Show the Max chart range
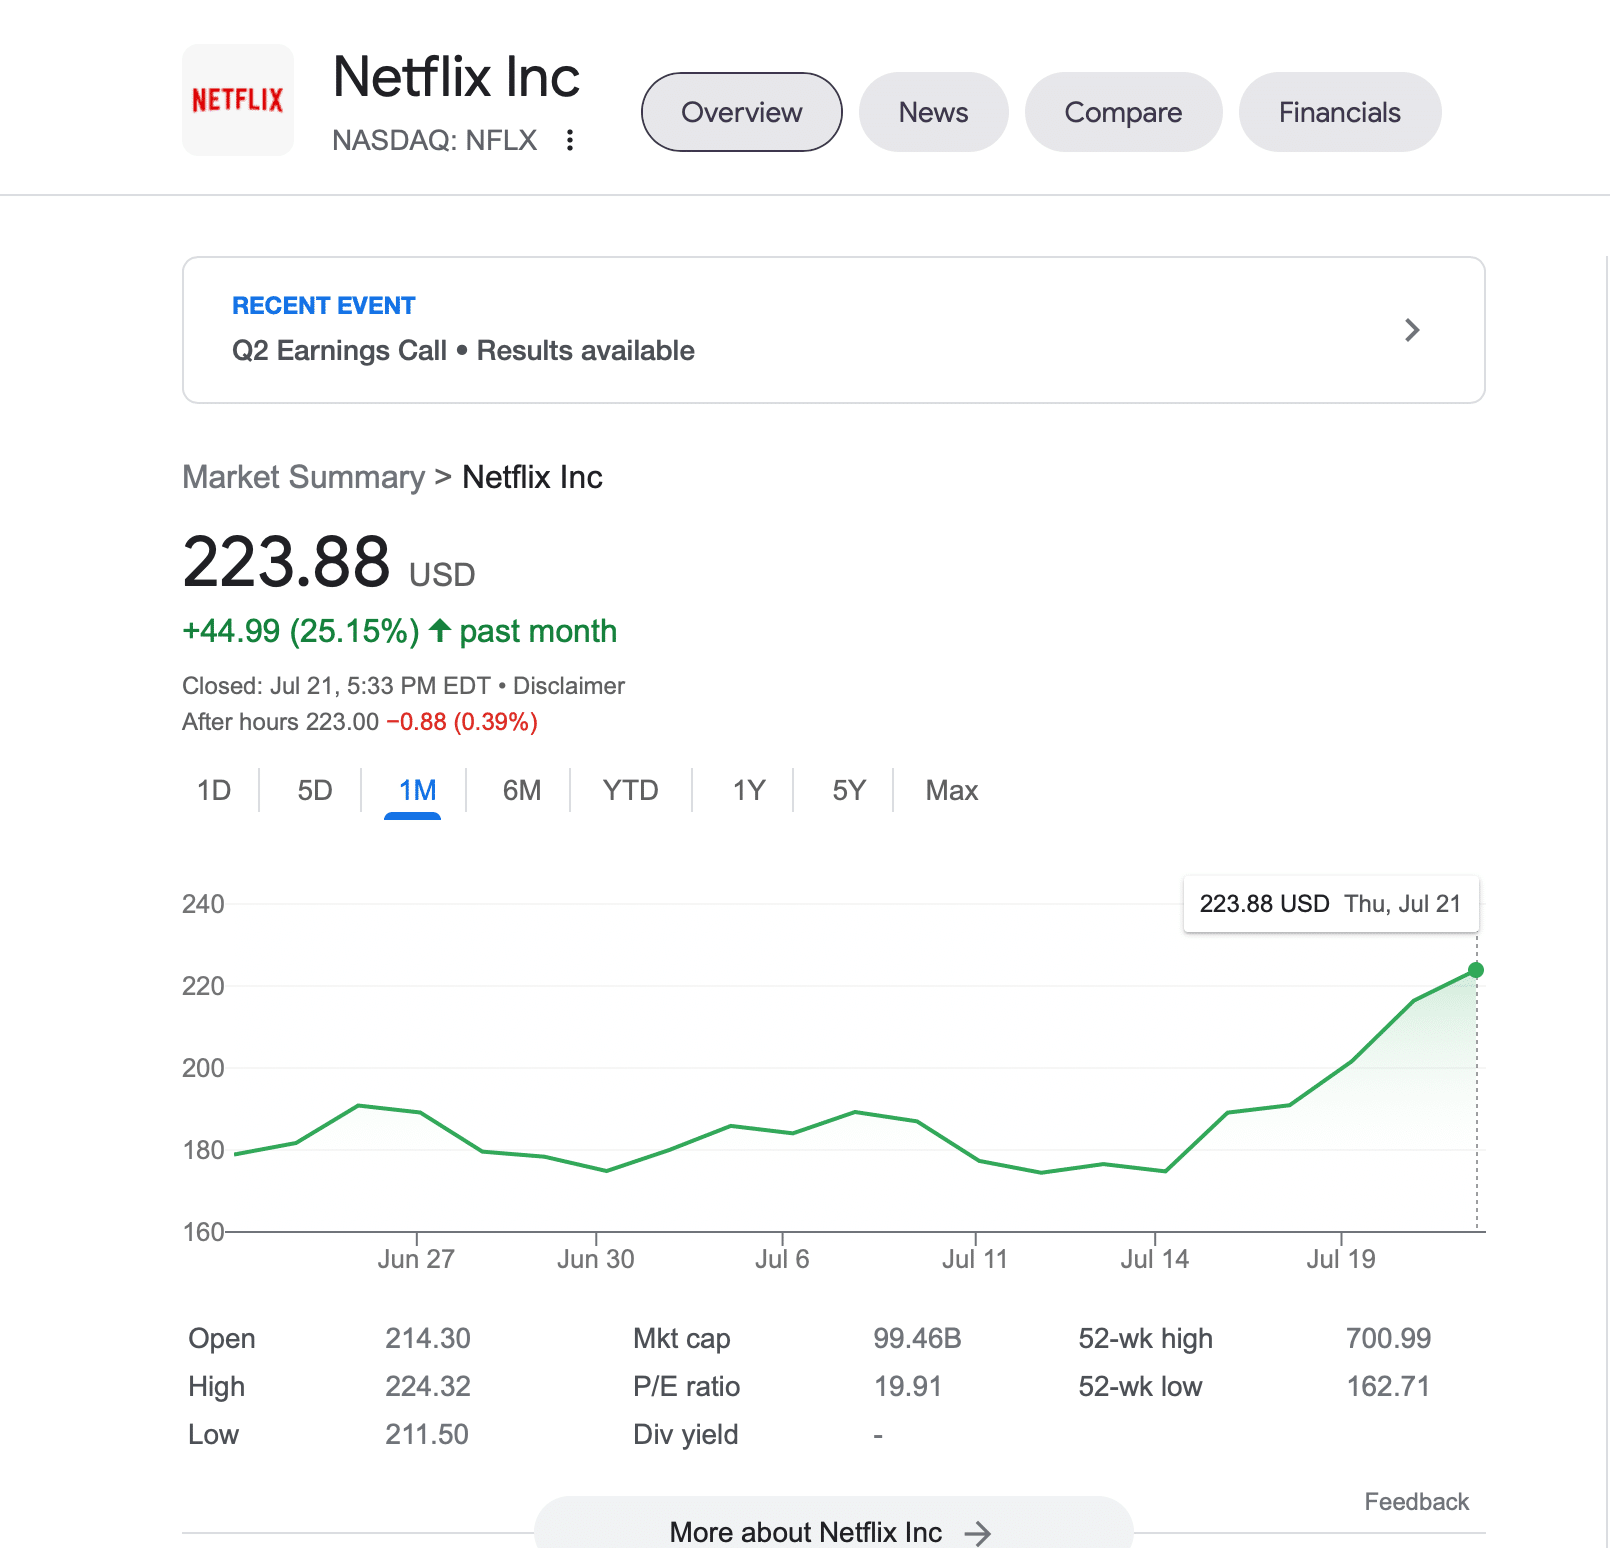 952,790
